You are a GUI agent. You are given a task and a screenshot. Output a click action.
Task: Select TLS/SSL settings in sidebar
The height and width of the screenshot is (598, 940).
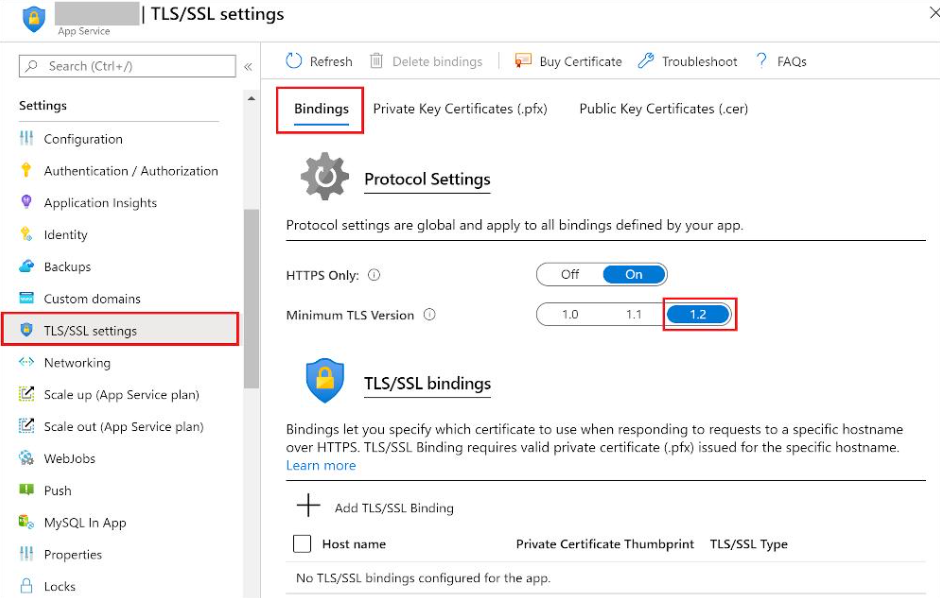coord(120,330)
